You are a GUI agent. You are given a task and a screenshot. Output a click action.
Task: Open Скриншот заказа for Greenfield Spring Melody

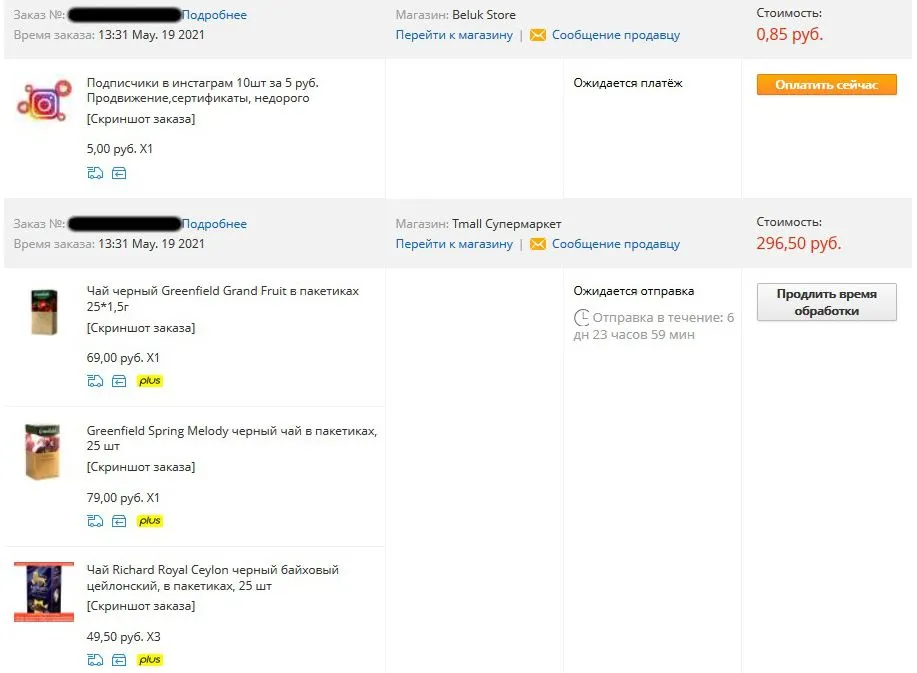click(x=141, y=467)
